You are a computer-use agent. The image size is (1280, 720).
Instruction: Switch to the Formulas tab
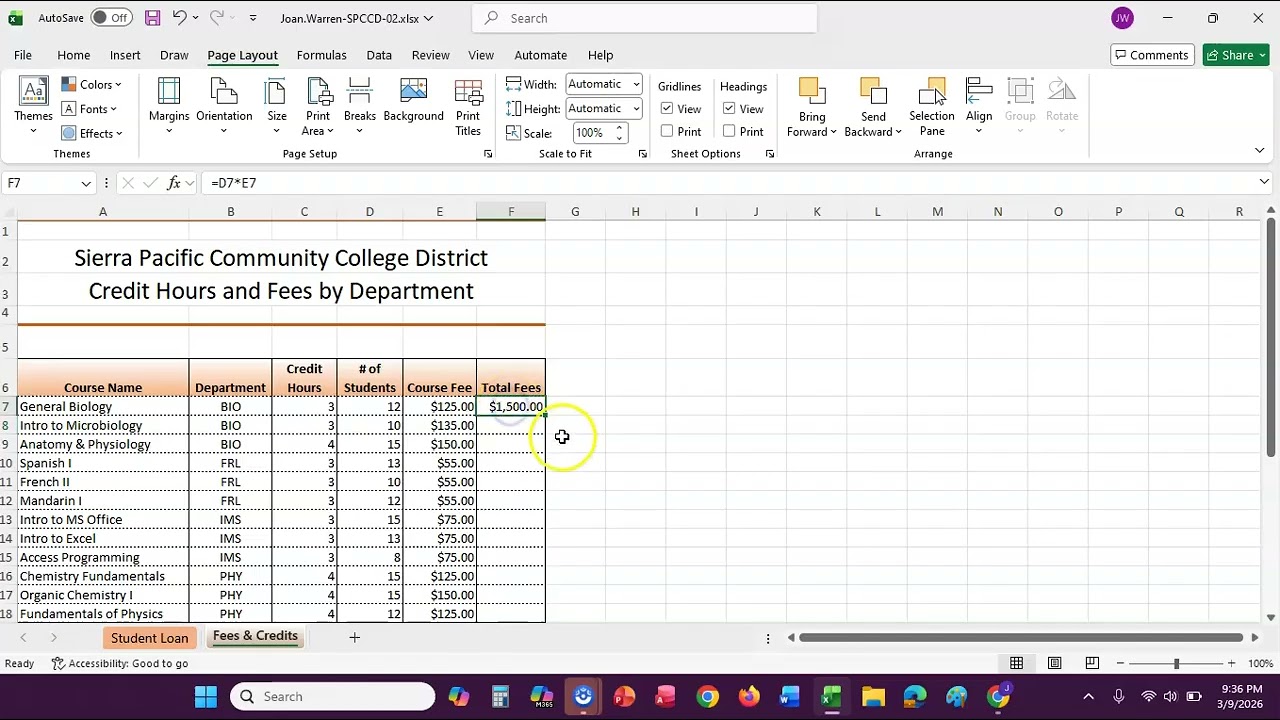321,55
